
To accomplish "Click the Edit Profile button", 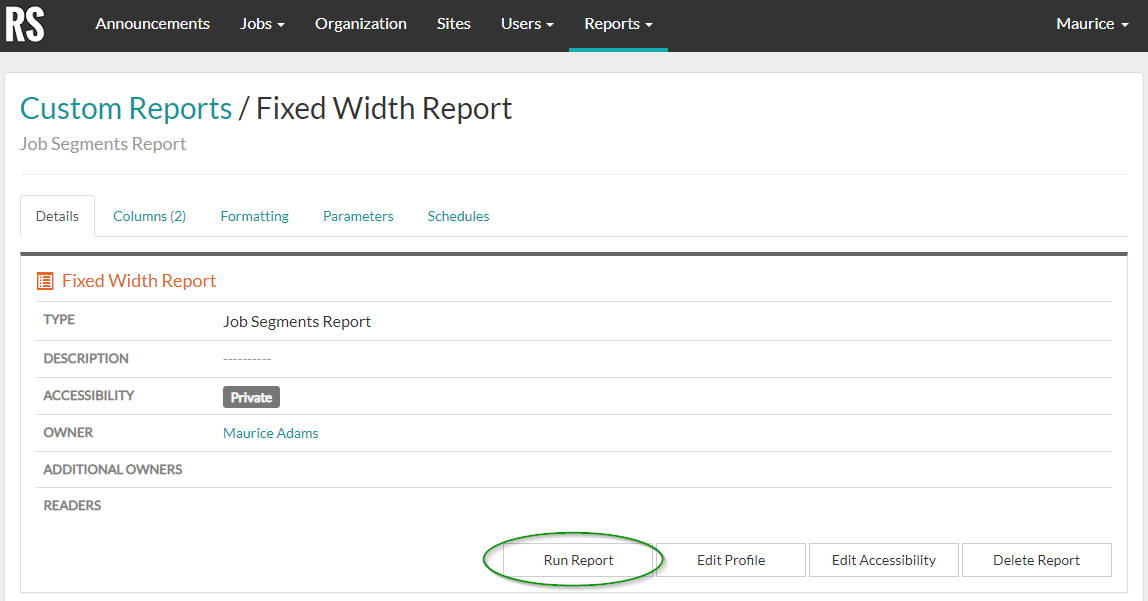I will (x=730, y=559).
